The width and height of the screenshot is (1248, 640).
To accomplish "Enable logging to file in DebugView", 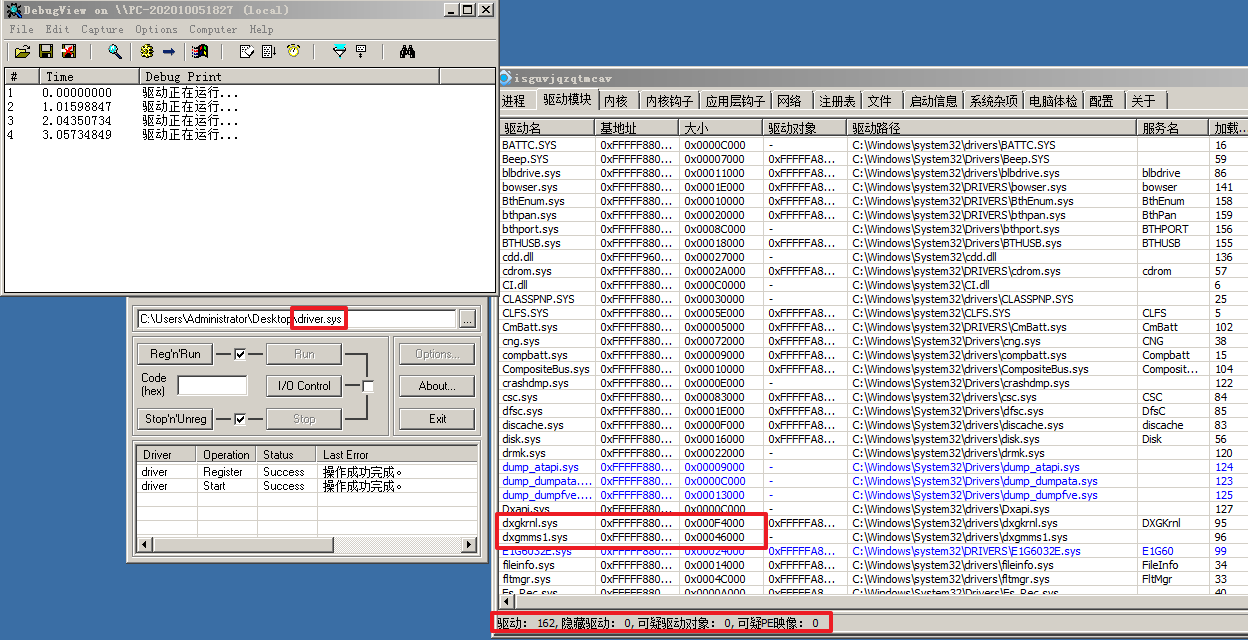I will tap(68, 50).
